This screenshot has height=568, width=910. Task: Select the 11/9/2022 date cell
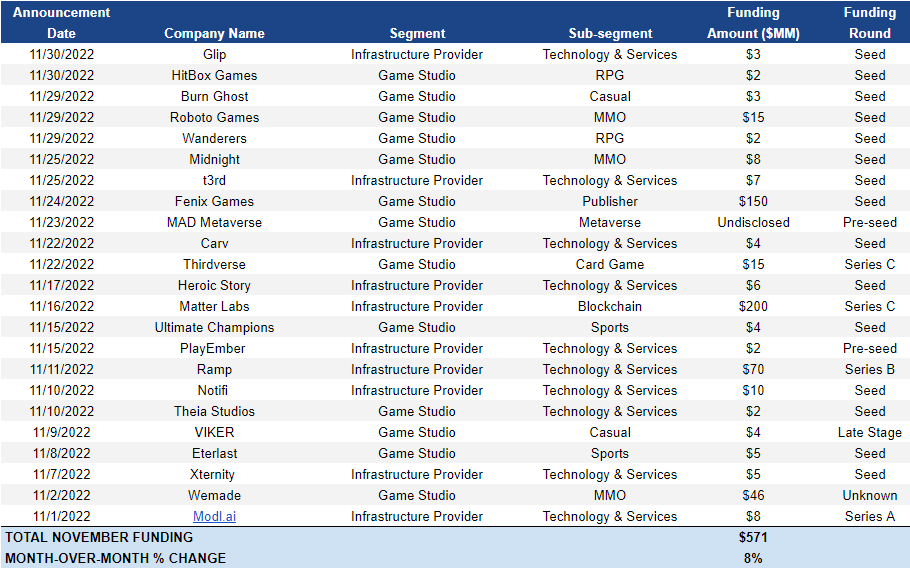pyautogui.click(x=62, y=432)
